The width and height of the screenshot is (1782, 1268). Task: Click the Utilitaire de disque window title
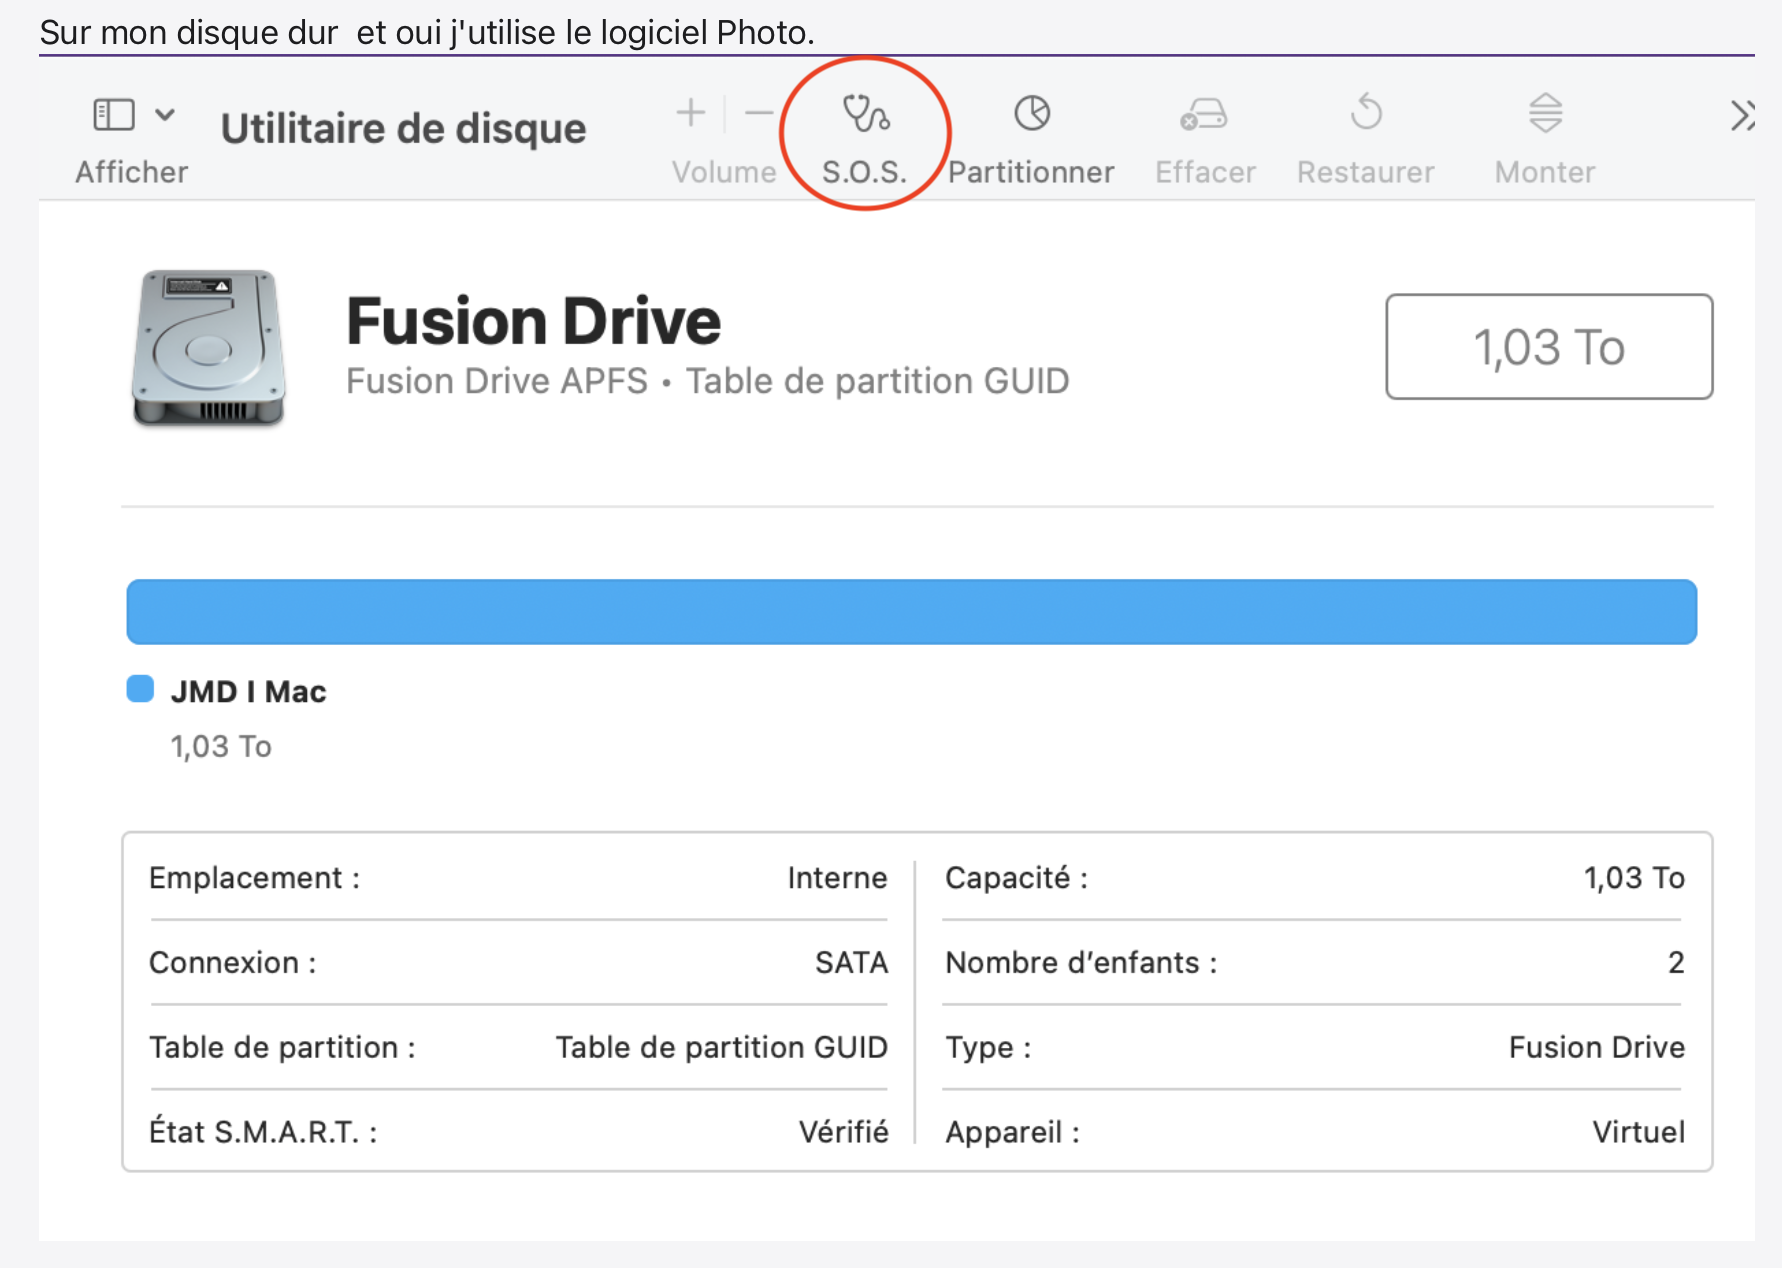point(403,129)
